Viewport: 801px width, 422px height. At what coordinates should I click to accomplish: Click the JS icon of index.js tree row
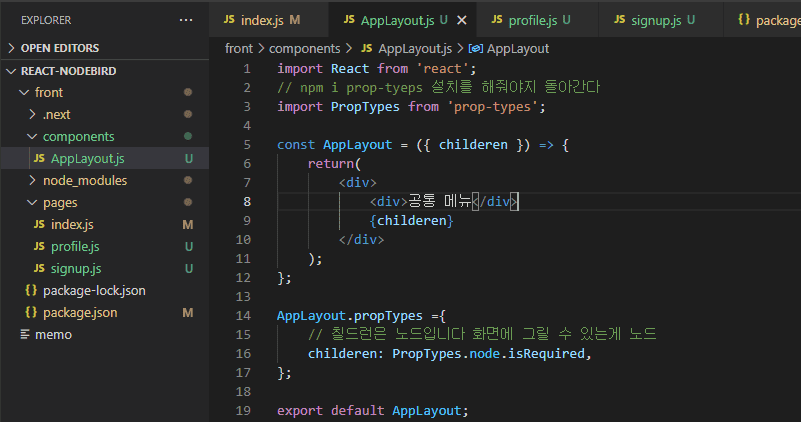point(39,224)
